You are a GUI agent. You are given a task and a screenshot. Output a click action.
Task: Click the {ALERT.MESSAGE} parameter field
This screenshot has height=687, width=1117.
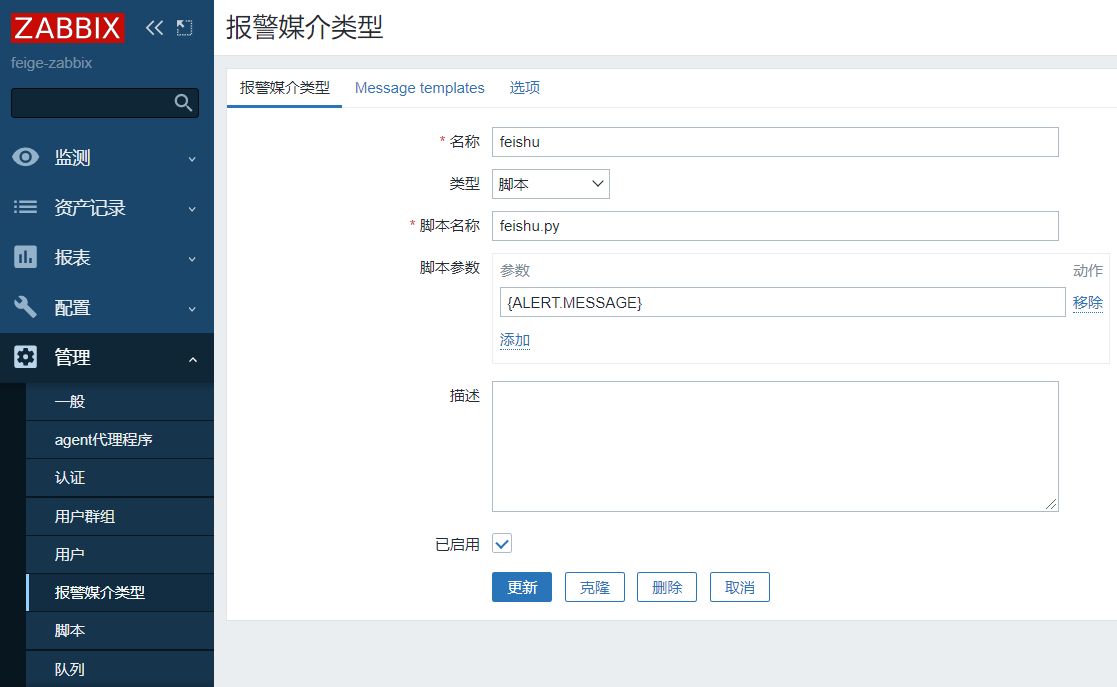782,302
